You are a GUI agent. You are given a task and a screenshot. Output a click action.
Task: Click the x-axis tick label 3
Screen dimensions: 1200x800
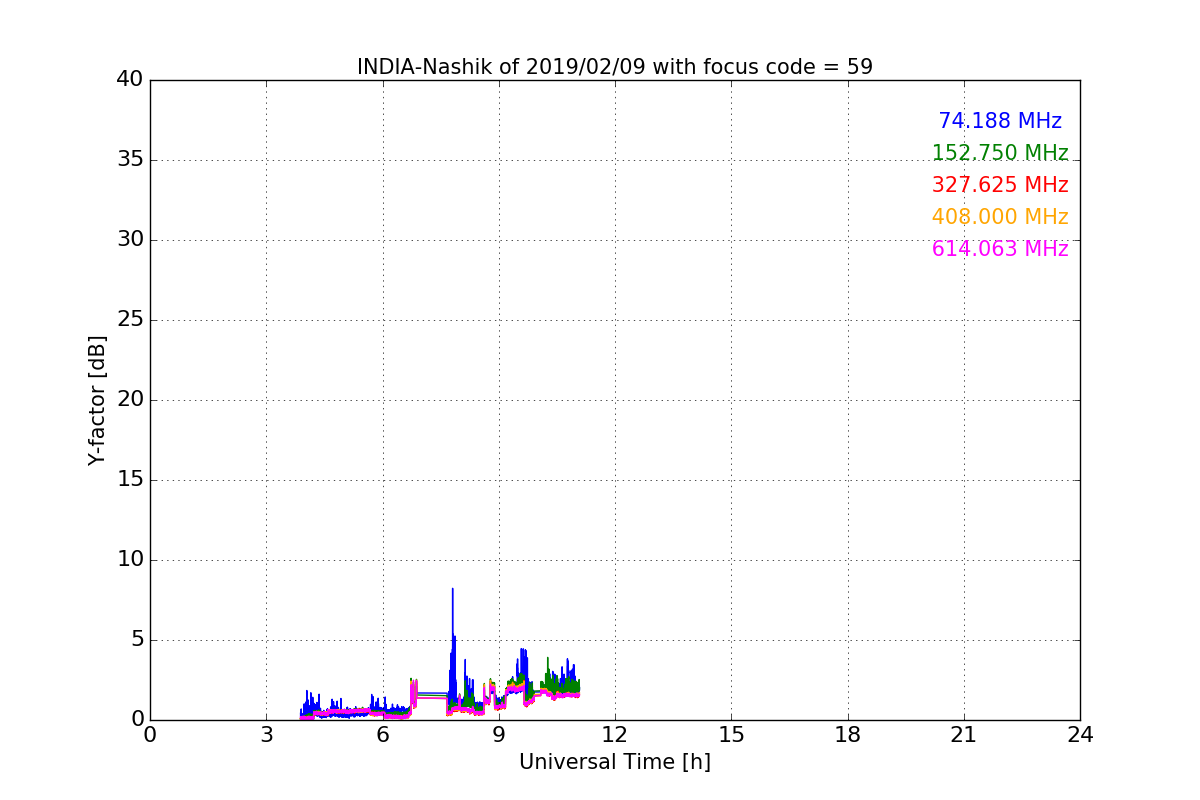tap(266, 735)
